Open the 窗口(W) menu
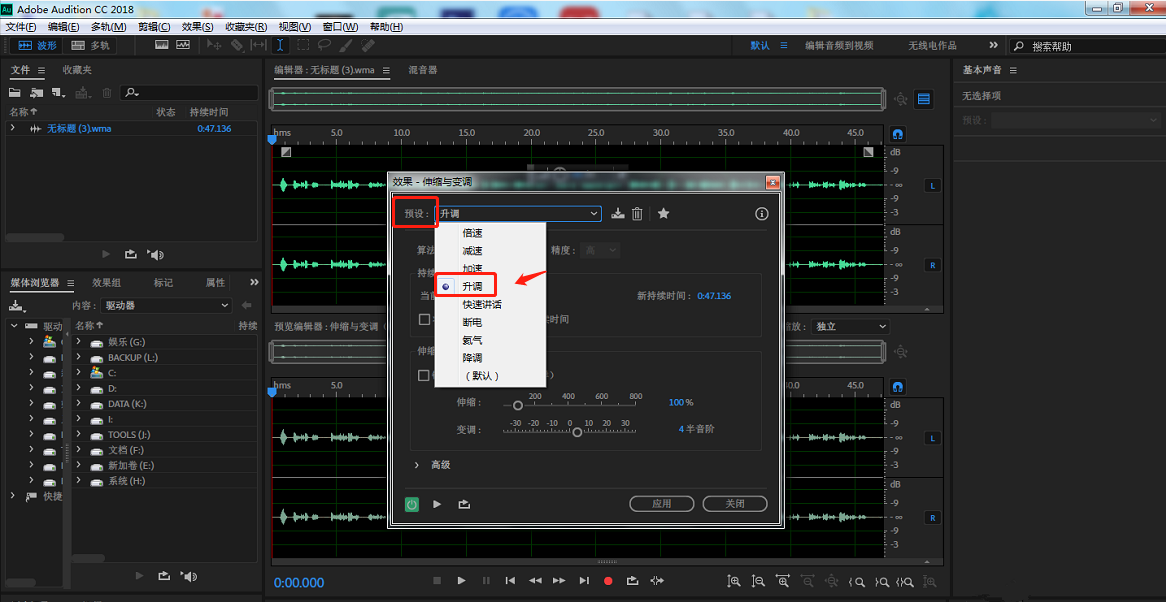Image resolution: width=1166 pixels, height=602 pixels. tap(341, 27)
